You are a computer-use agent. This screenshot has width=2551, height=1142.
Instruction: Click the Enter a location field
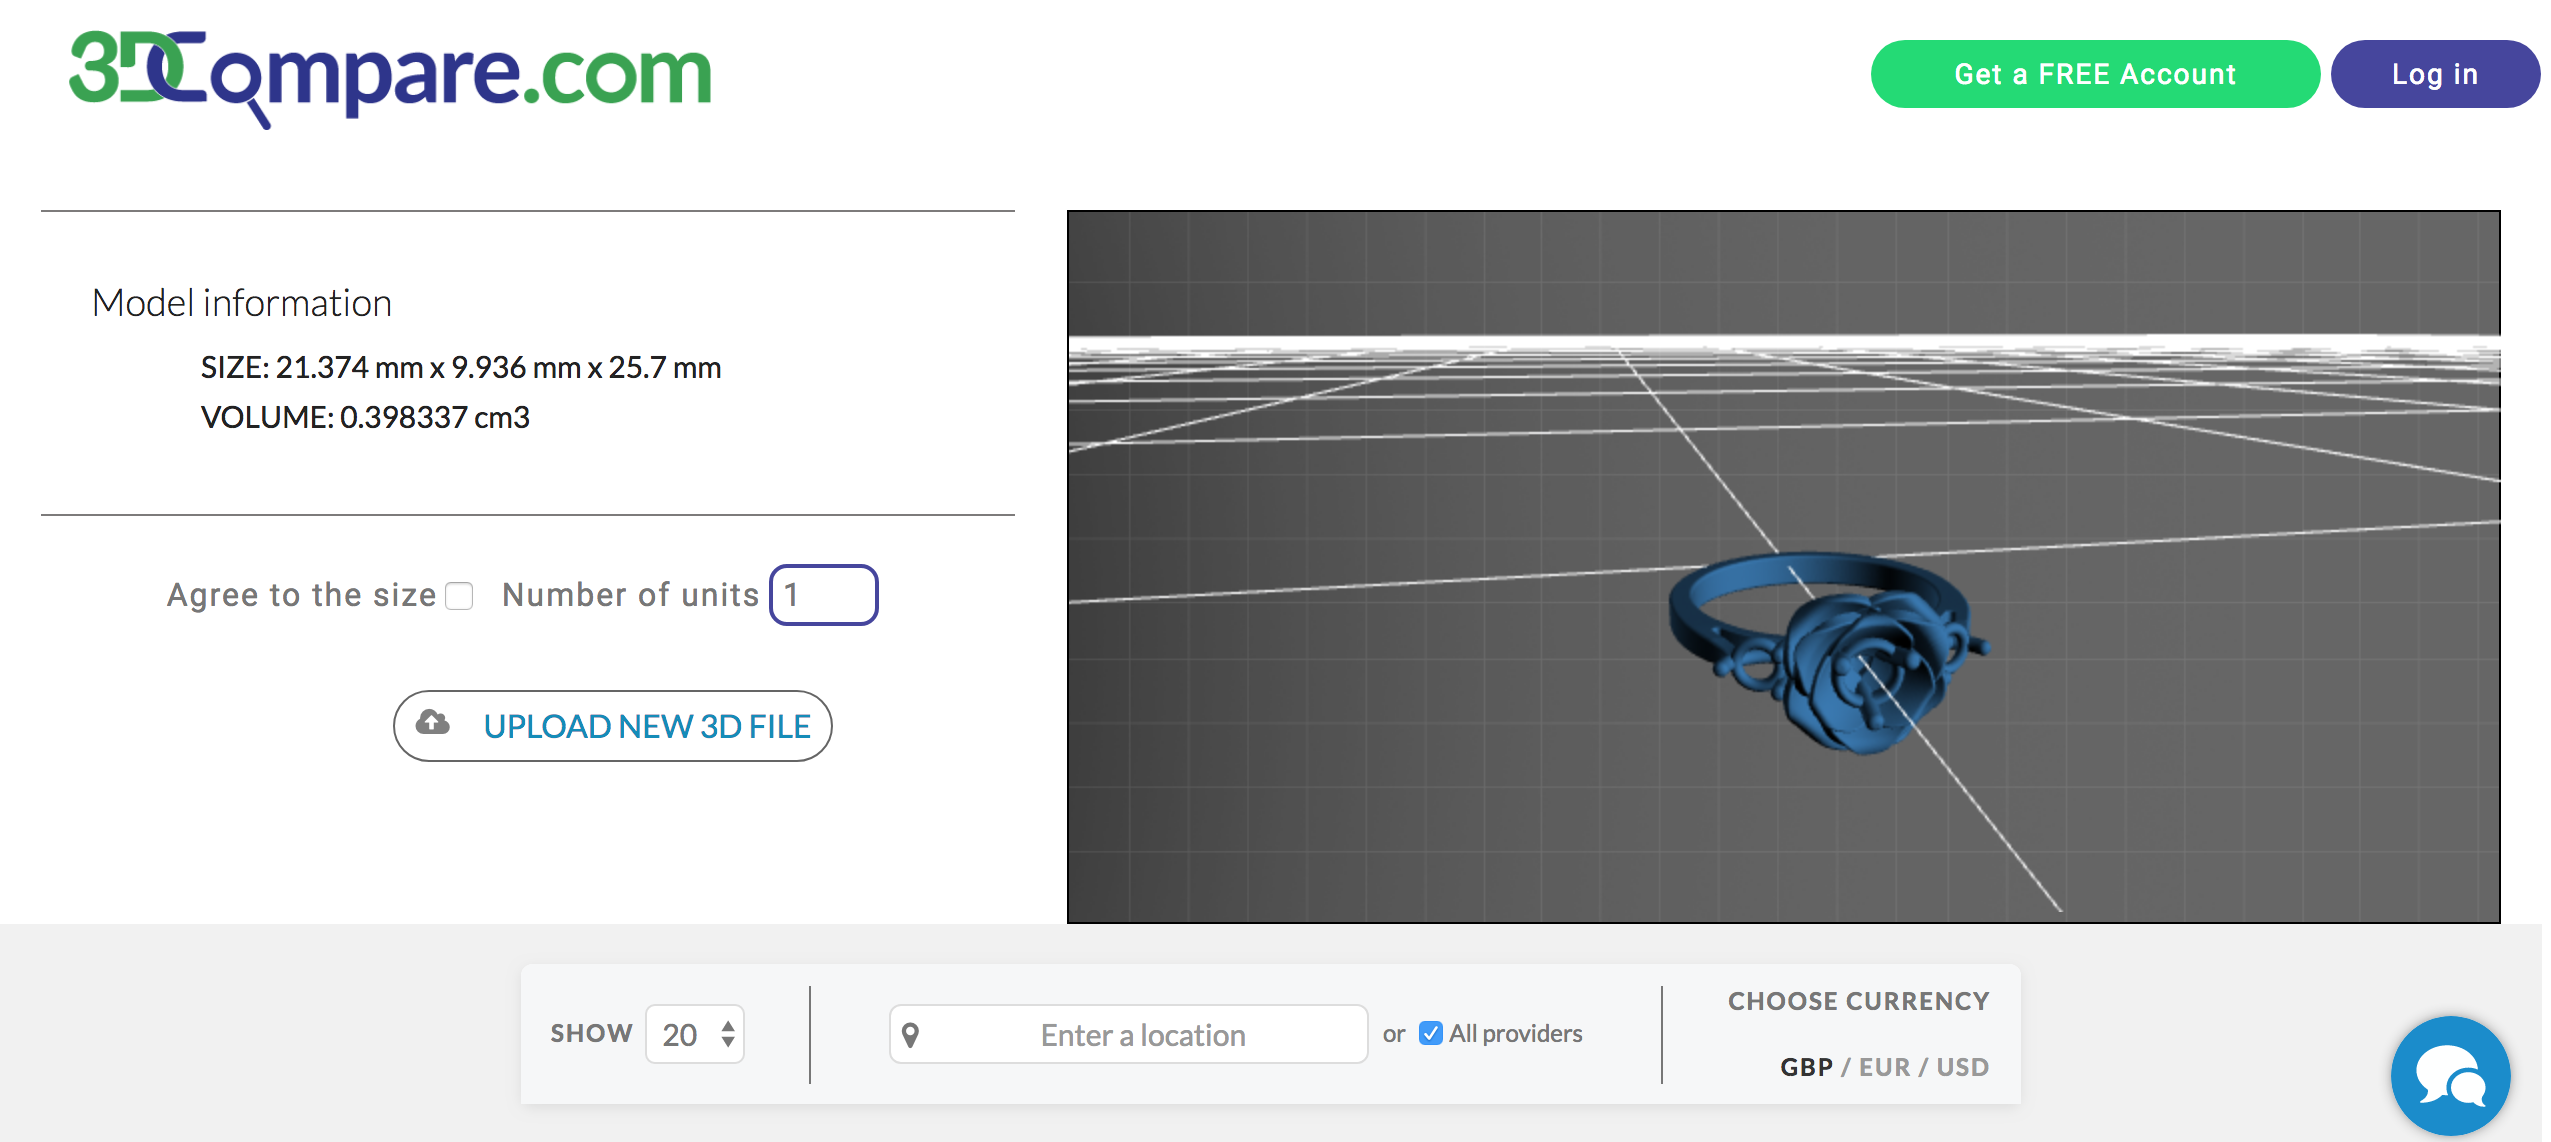[1130, 1034]
